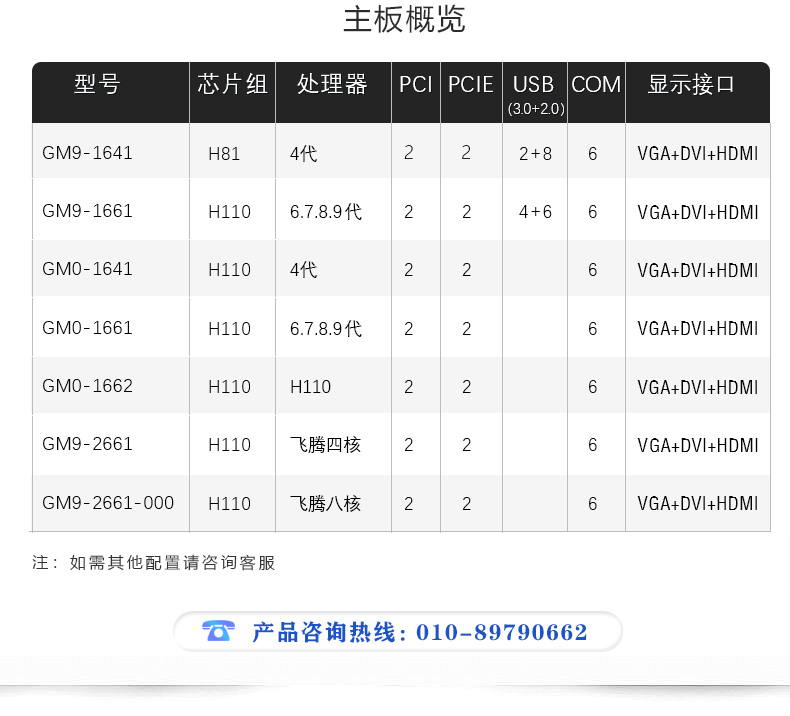This screenshot has width=790, height=716.
Task: Click the 4+6 USB cell
Action: coord(535,212)
